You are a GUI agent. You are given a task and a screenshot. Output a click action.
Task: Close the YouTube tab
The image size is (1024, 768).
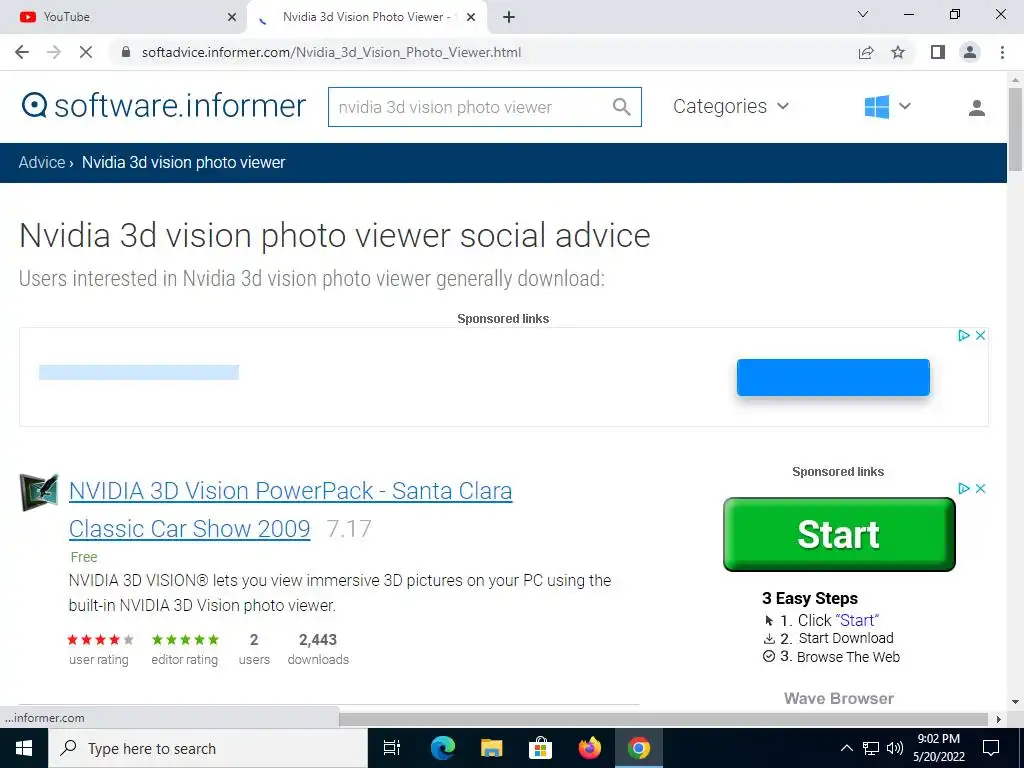click(232, 17)
